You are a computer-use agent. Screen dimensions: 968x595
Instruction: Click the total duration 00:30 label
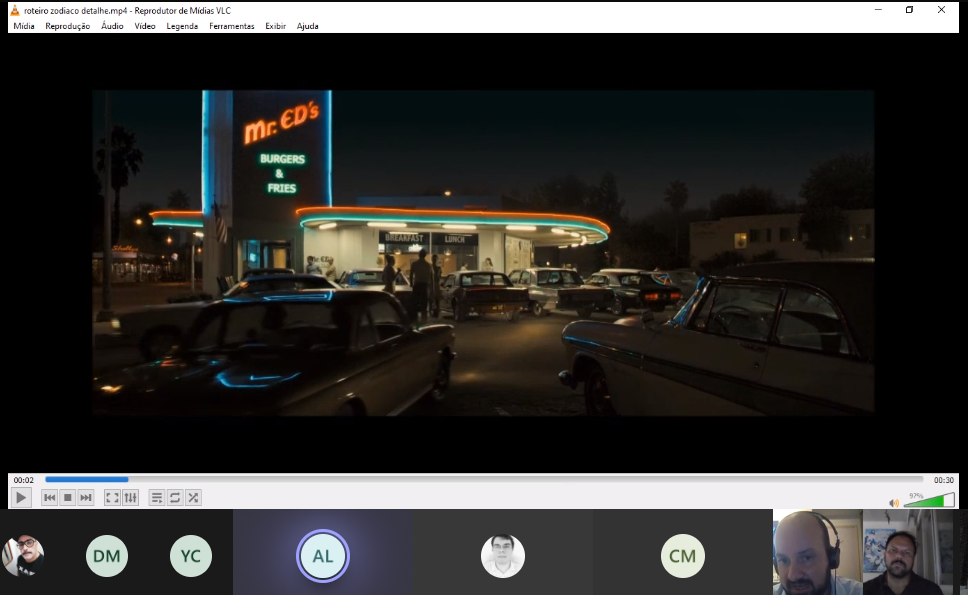[943, 480]
